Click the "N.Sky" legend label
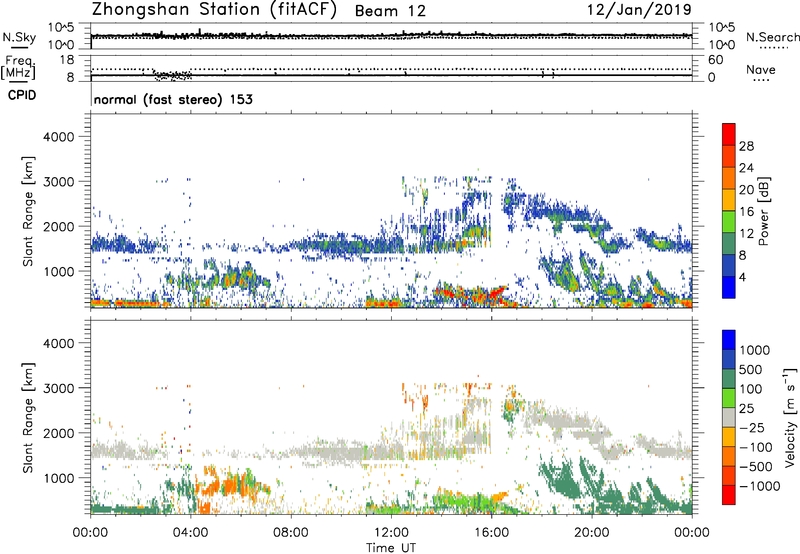Image resolution: width=800 pixels, height=554 pixels. (19, 37)
